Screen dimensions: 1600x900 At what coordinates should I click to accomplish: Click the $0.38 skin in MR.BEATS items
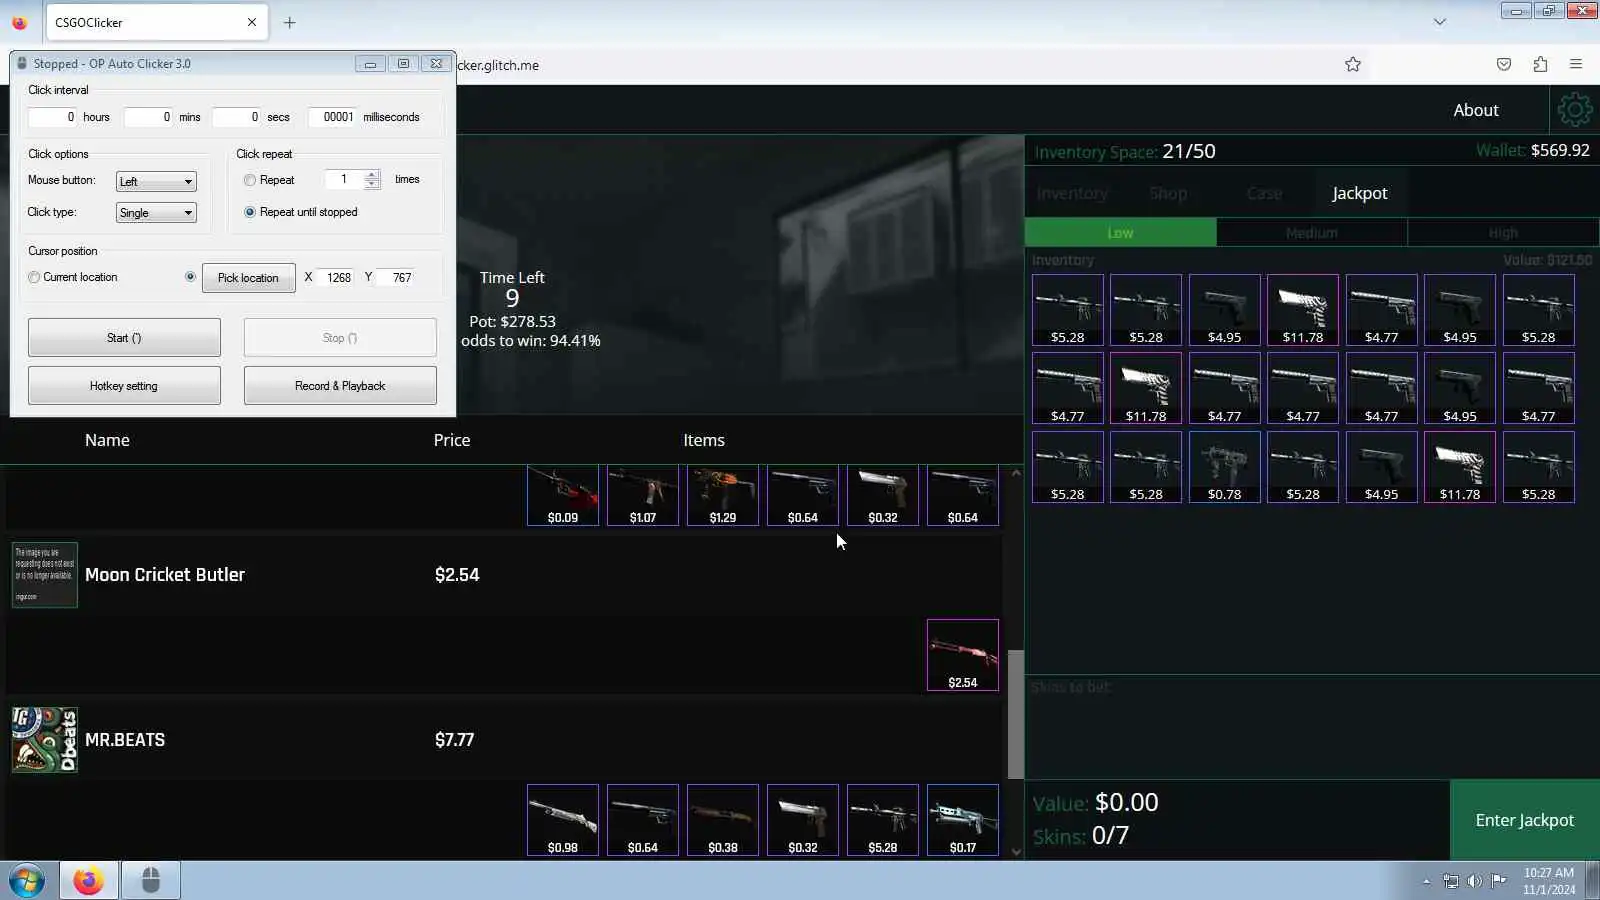click(x=723, y=820)
